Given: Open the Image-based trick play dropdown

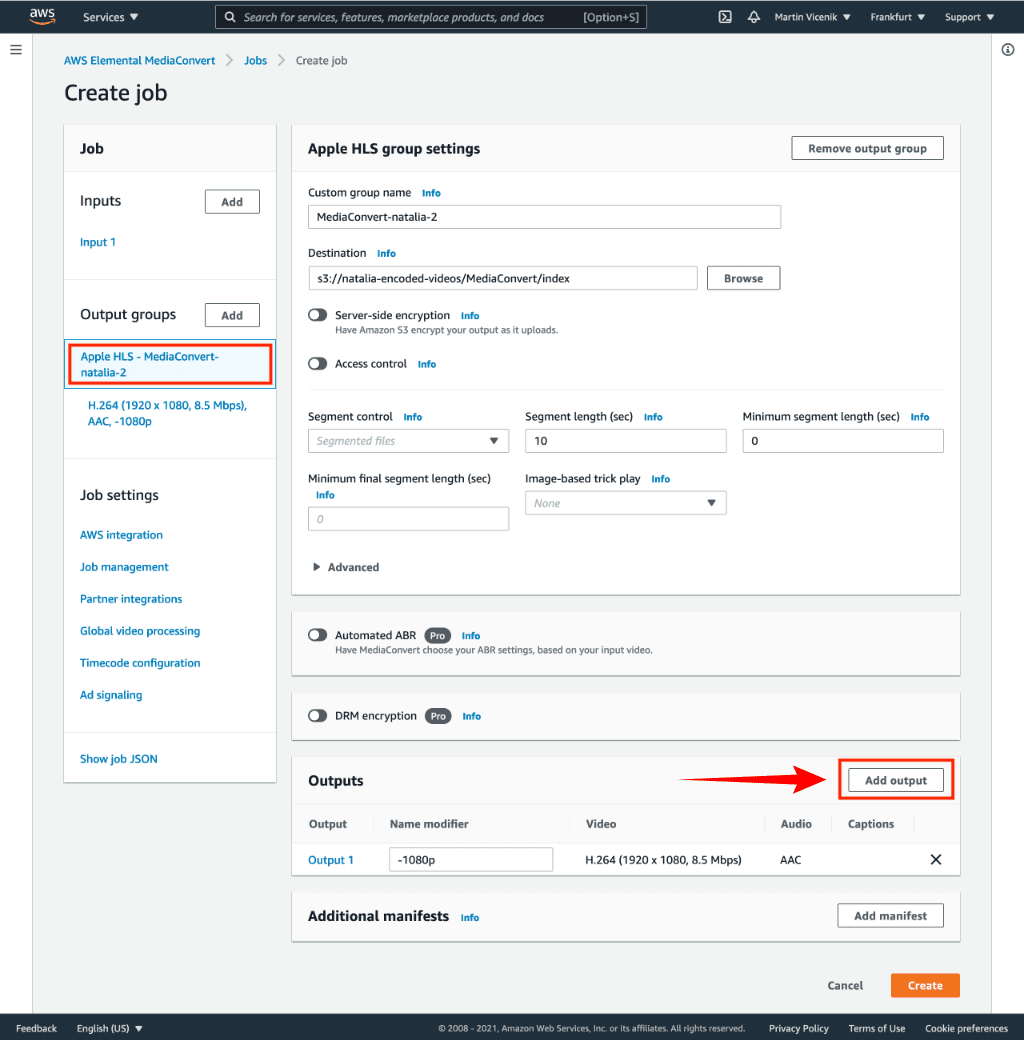Looking at the screenshot, I should pos(625,503).
